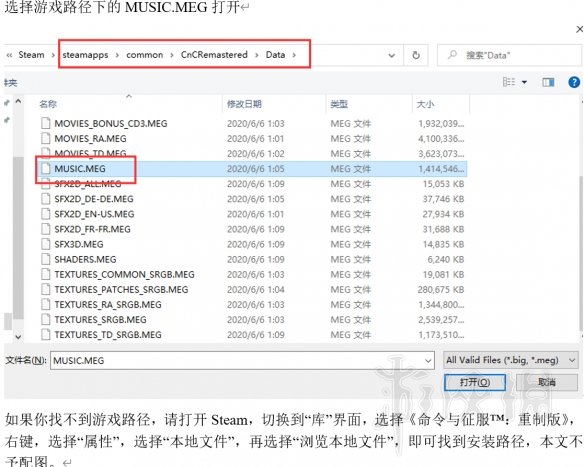Select SFX2D_DE-DE.MEG file name

tap(94, 199)
